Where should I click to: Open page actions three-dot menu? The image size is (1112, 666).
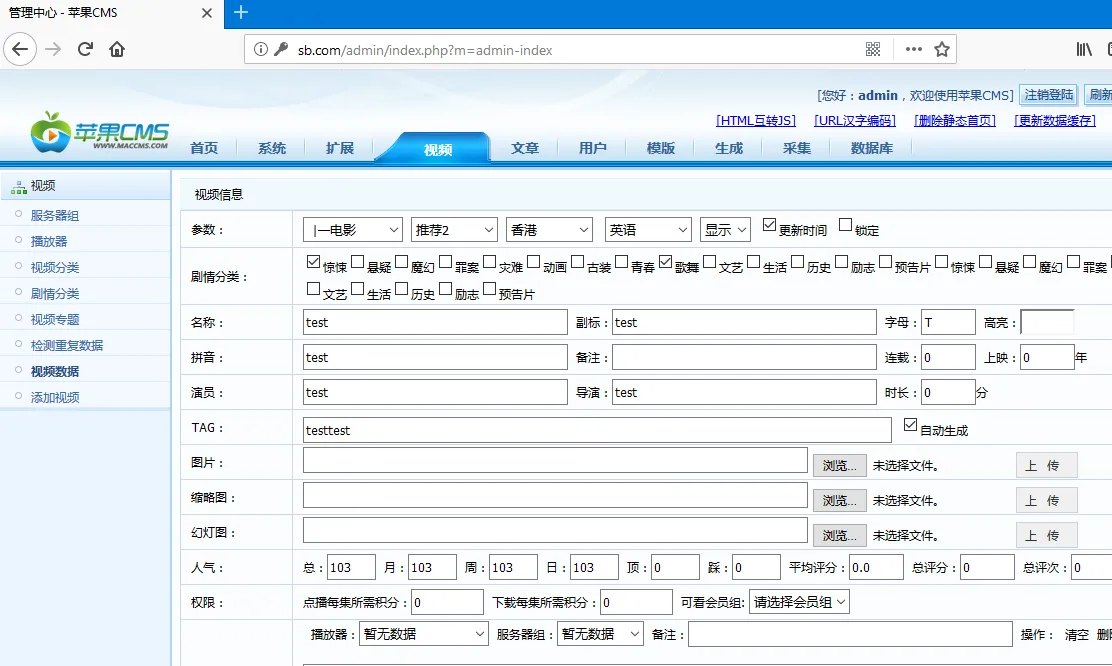tap(913, 49)
